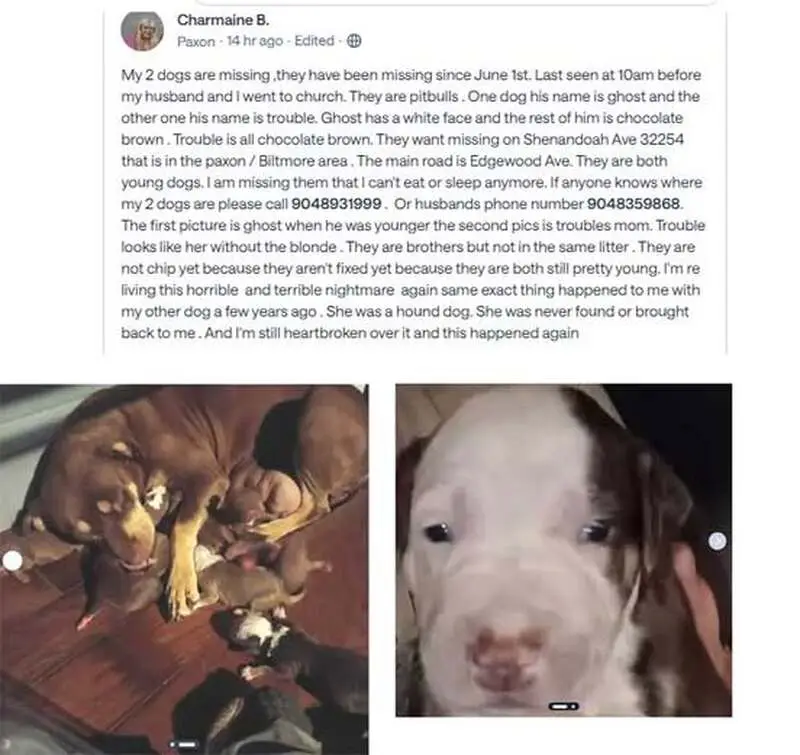Click the Edited label

point(314,41)
